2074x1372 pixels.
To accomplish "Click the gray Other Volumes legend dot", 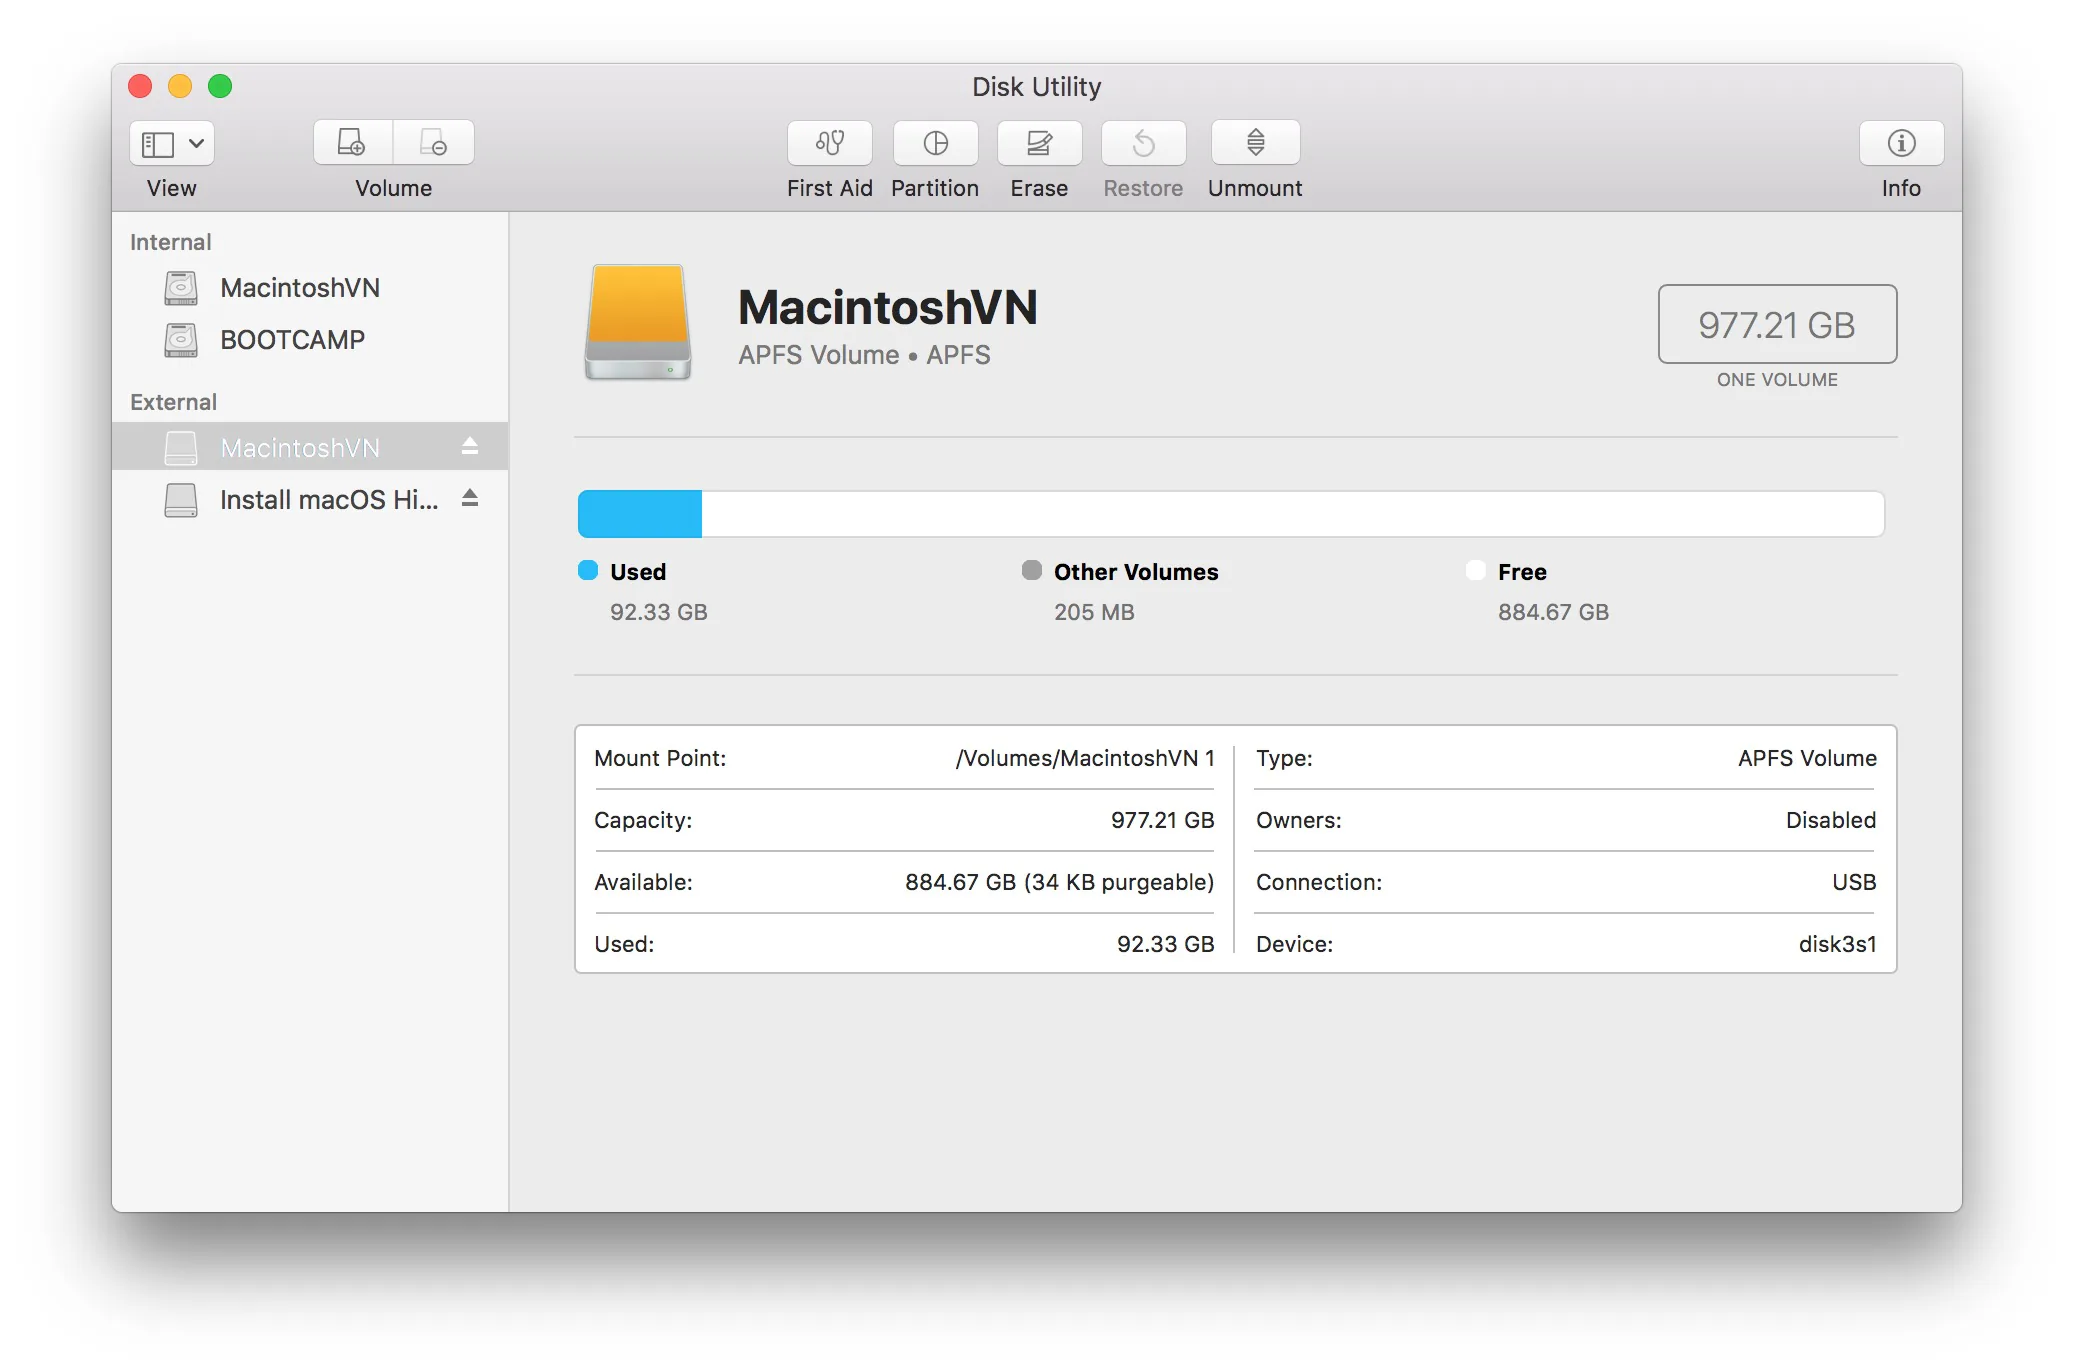I will (1032, 570).
